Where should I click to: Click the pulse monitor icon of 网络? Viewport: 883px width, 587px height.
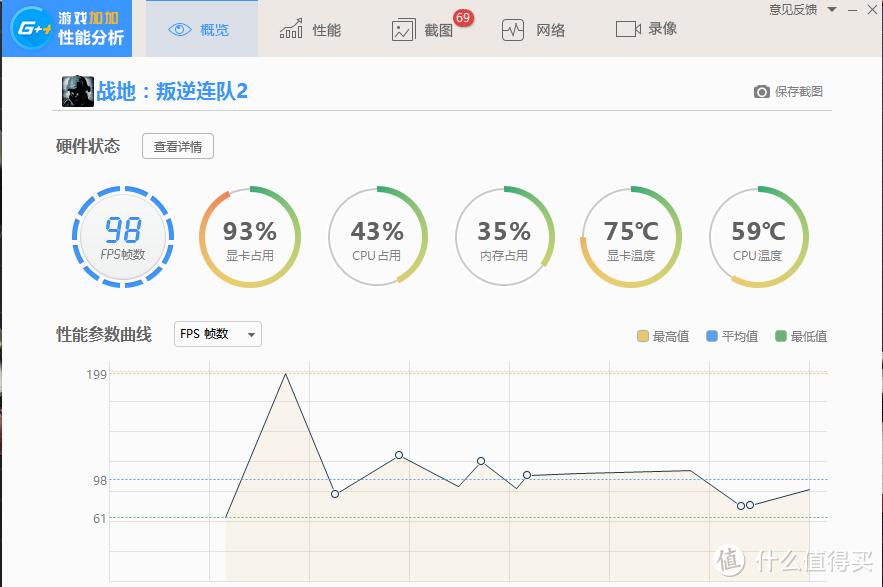point(513,30)
